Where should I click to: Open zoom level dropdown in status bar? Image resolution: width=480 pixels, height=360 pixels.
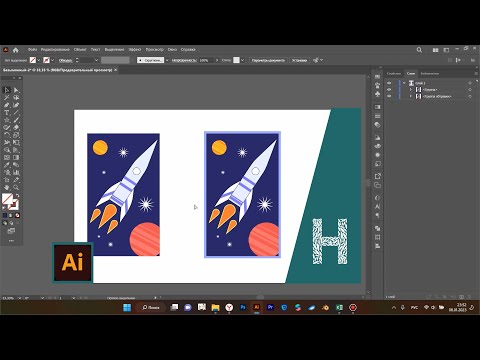[x=19, y=298]
